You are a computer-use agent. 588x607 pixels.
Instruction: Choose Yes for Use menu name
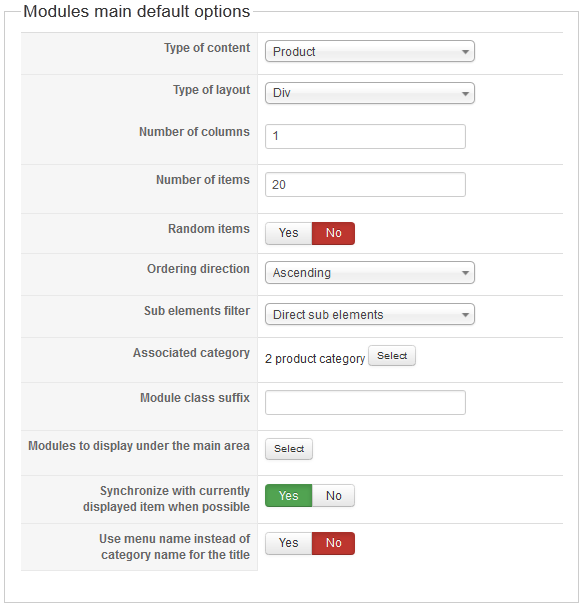[x=289, y=543]
